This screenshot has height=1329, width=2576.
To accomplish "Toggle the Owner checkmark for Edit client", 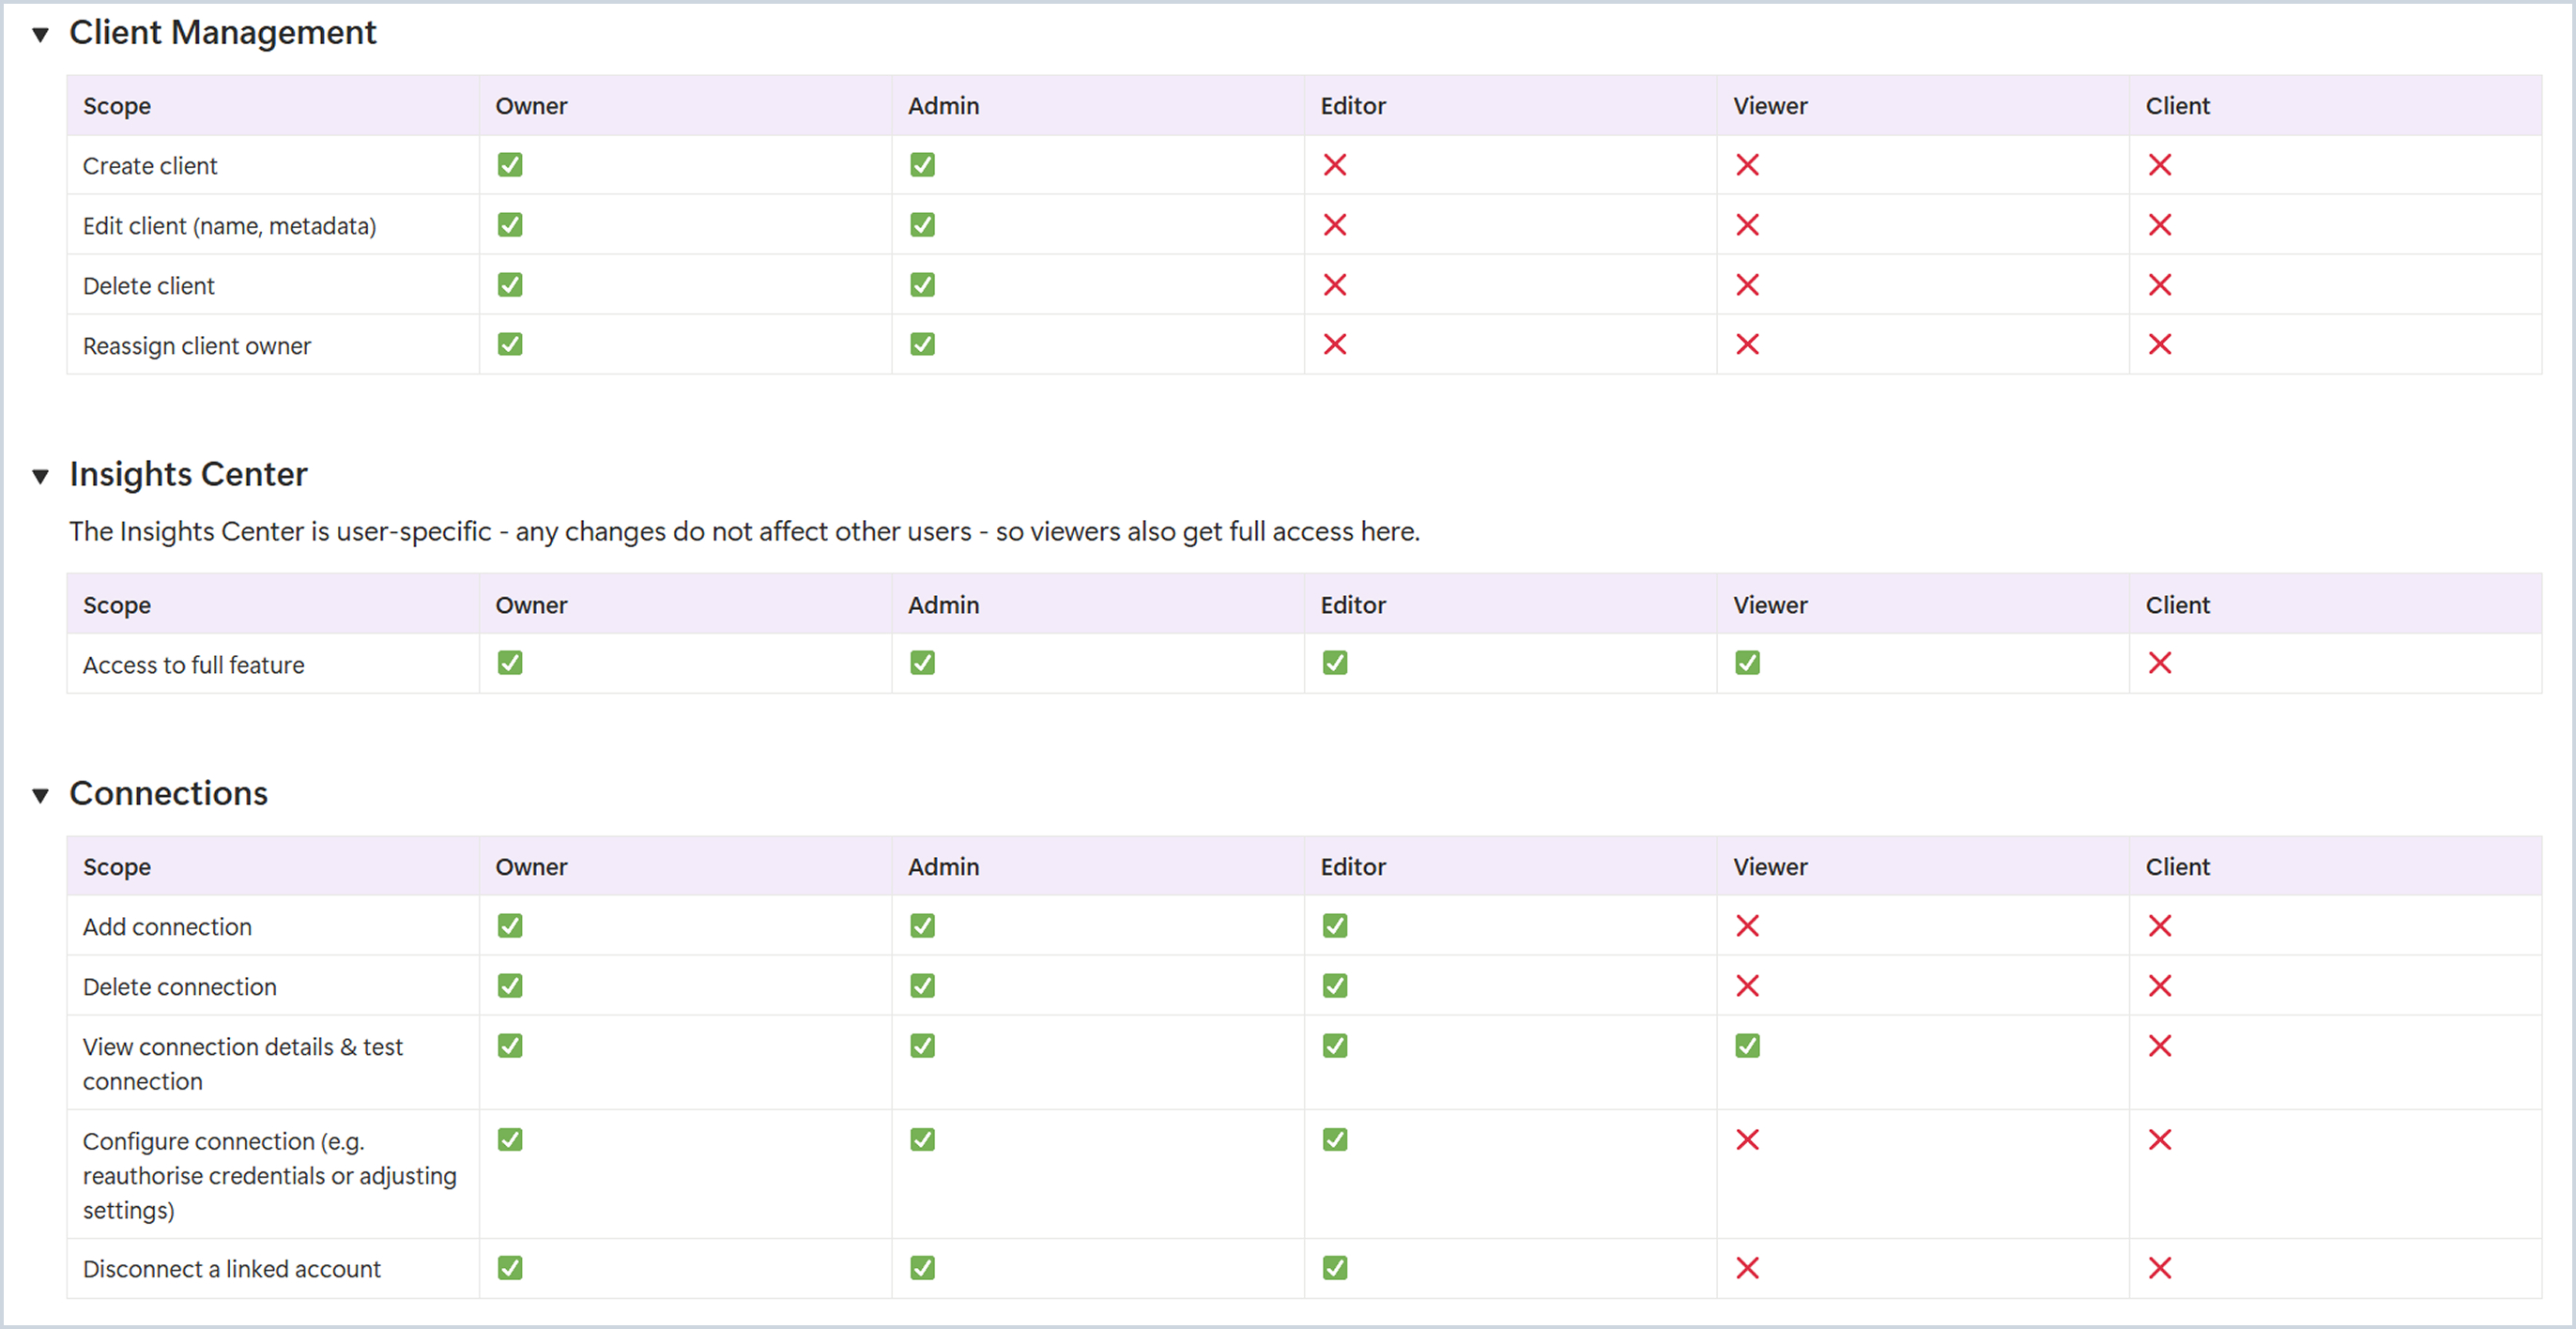I will pyautogui.click(x=510, y=224).
